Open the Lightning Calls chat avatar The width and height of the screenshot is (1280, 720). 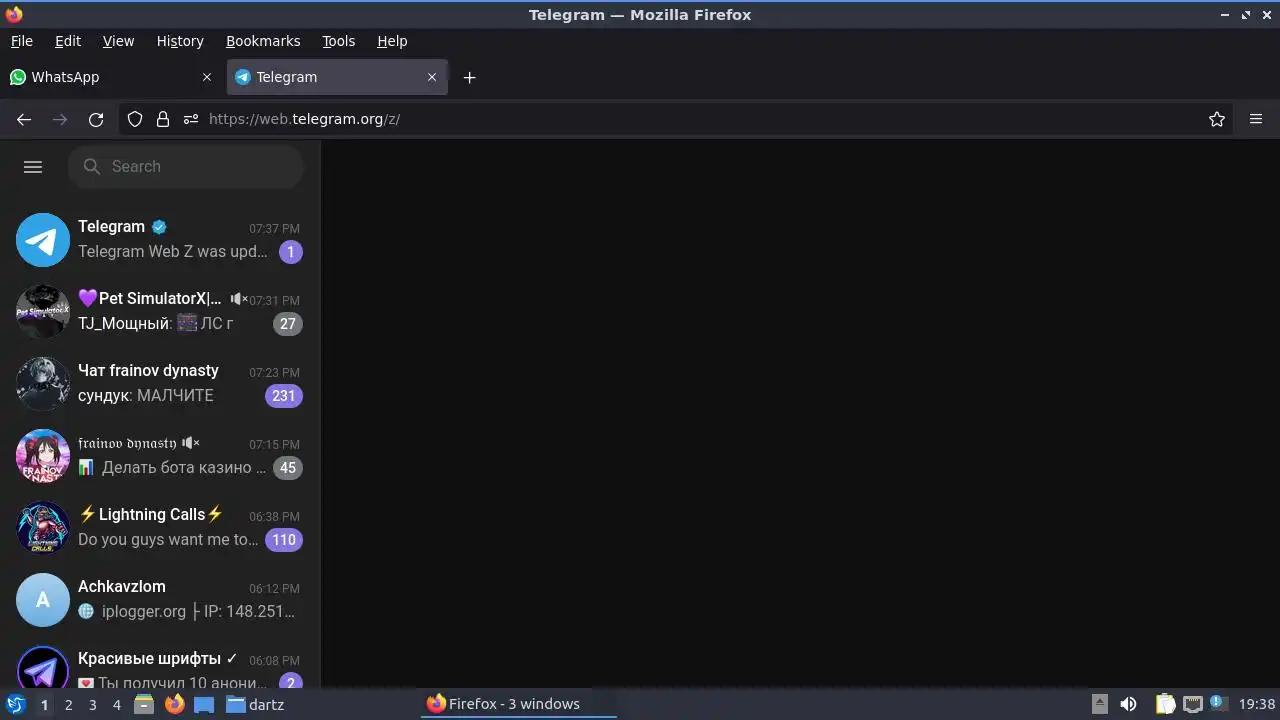pos(43,528)
